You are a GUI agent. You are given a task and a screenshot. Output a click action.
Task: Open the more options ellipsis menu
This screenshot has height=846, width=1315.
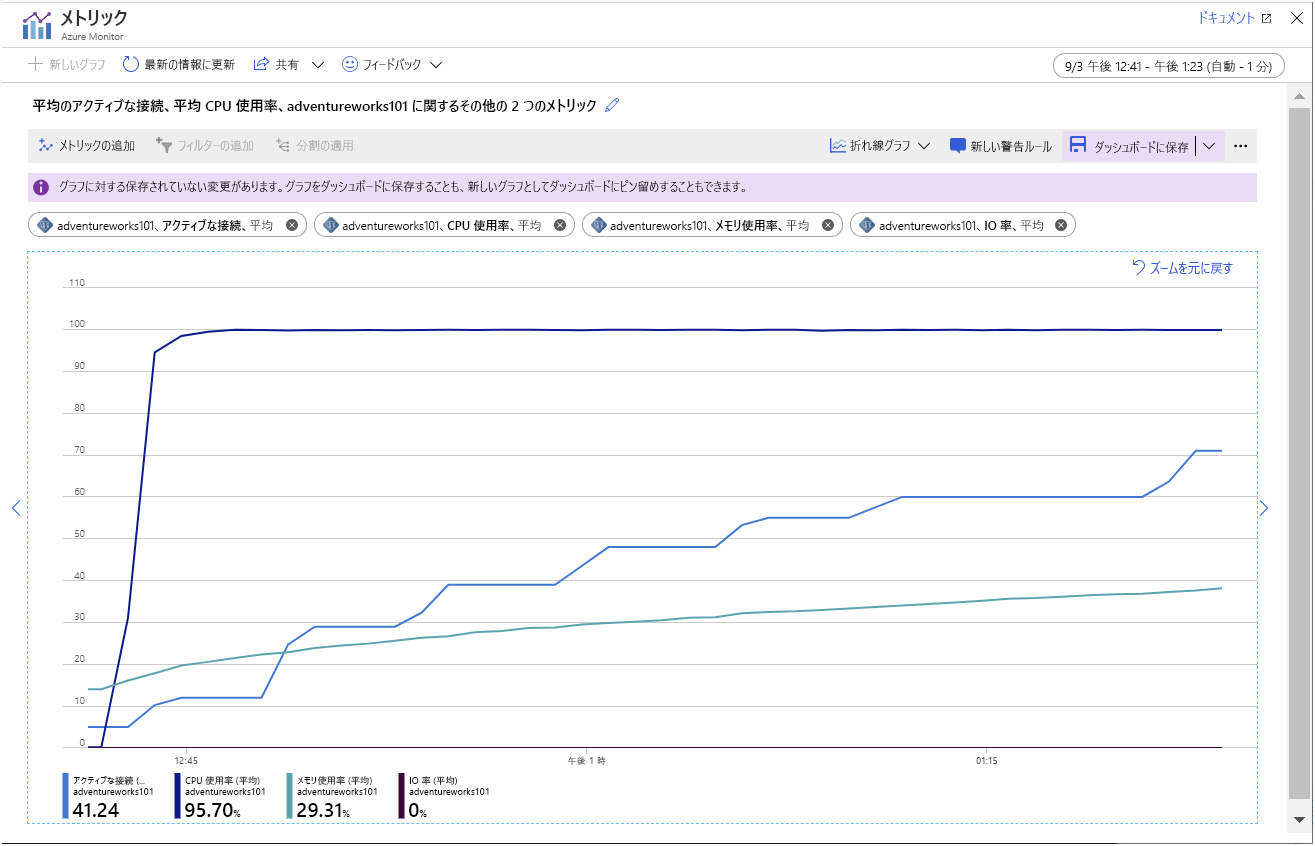point(1241,145)
